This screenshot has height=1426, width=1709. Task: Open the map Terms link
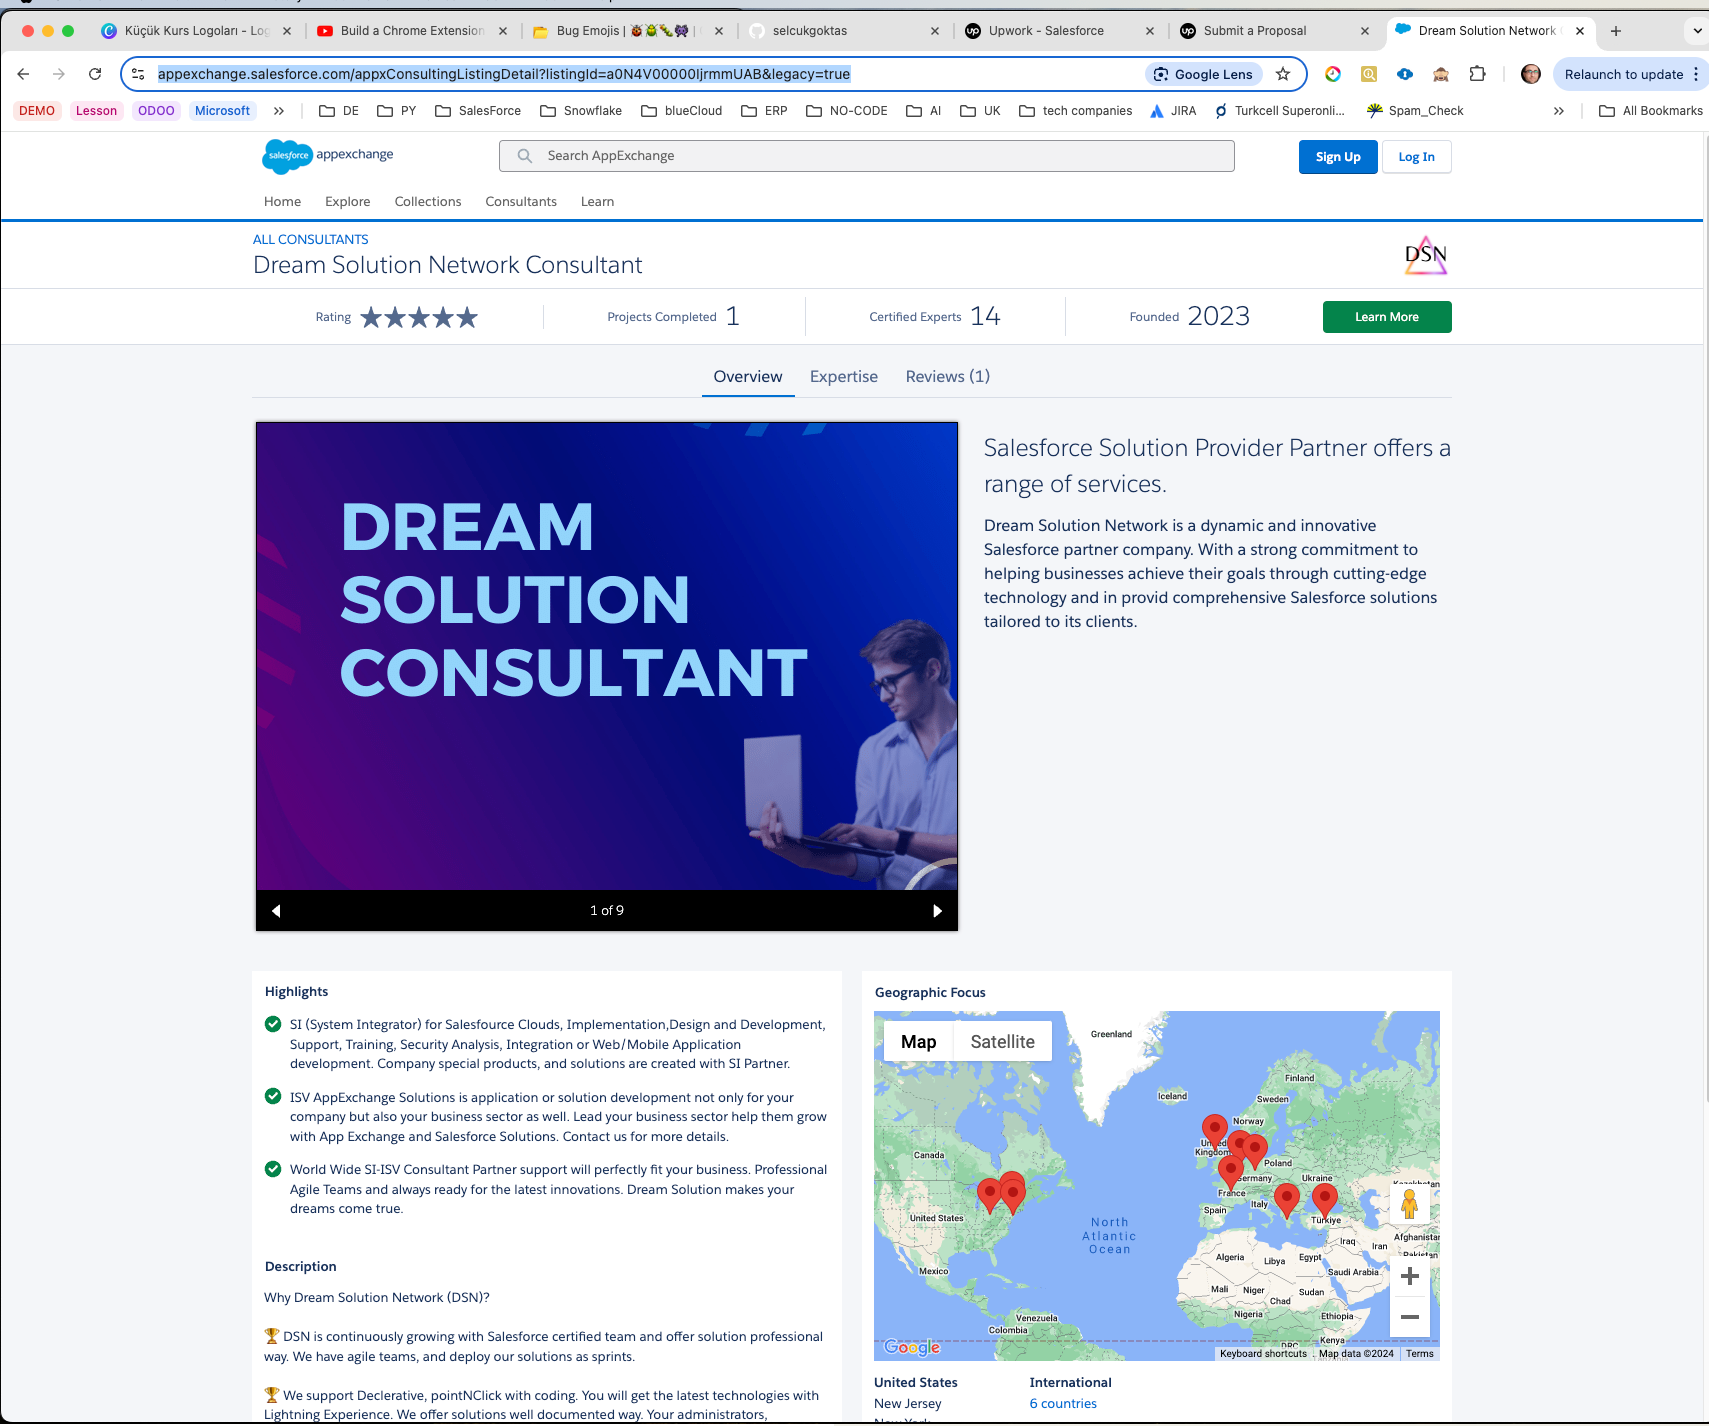(x=1420, y=1354)
